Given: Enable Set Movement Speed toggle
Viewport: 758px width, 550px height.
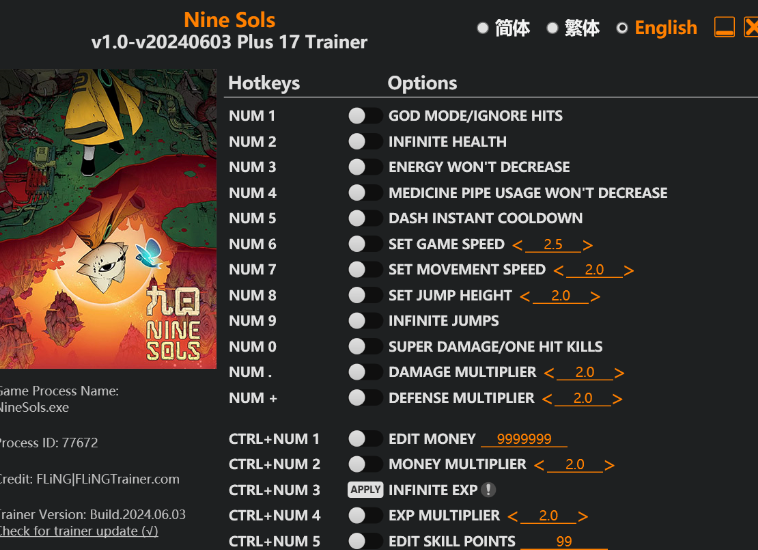Looking at the screenshot, I should 365,270.
